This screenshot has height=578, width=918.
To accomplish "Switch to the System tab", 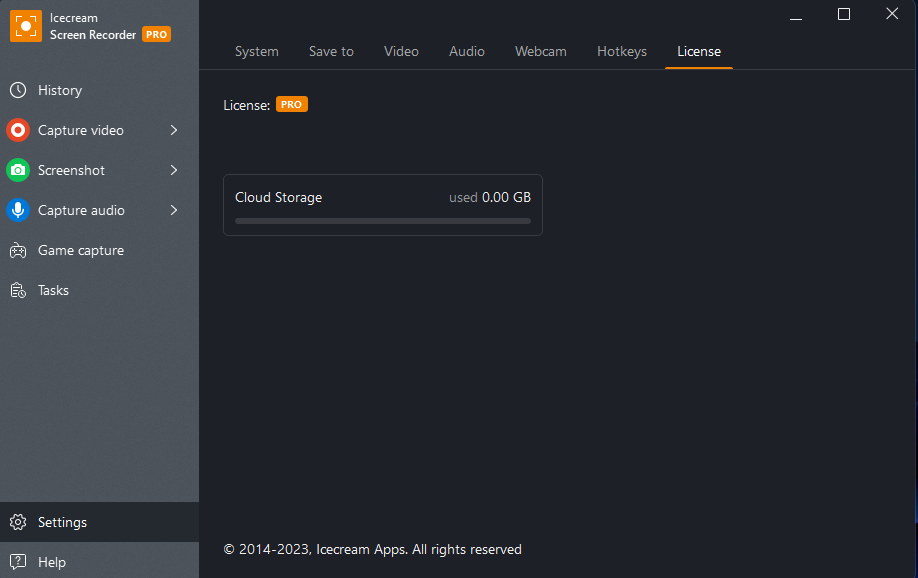I will tap(256, 52).
